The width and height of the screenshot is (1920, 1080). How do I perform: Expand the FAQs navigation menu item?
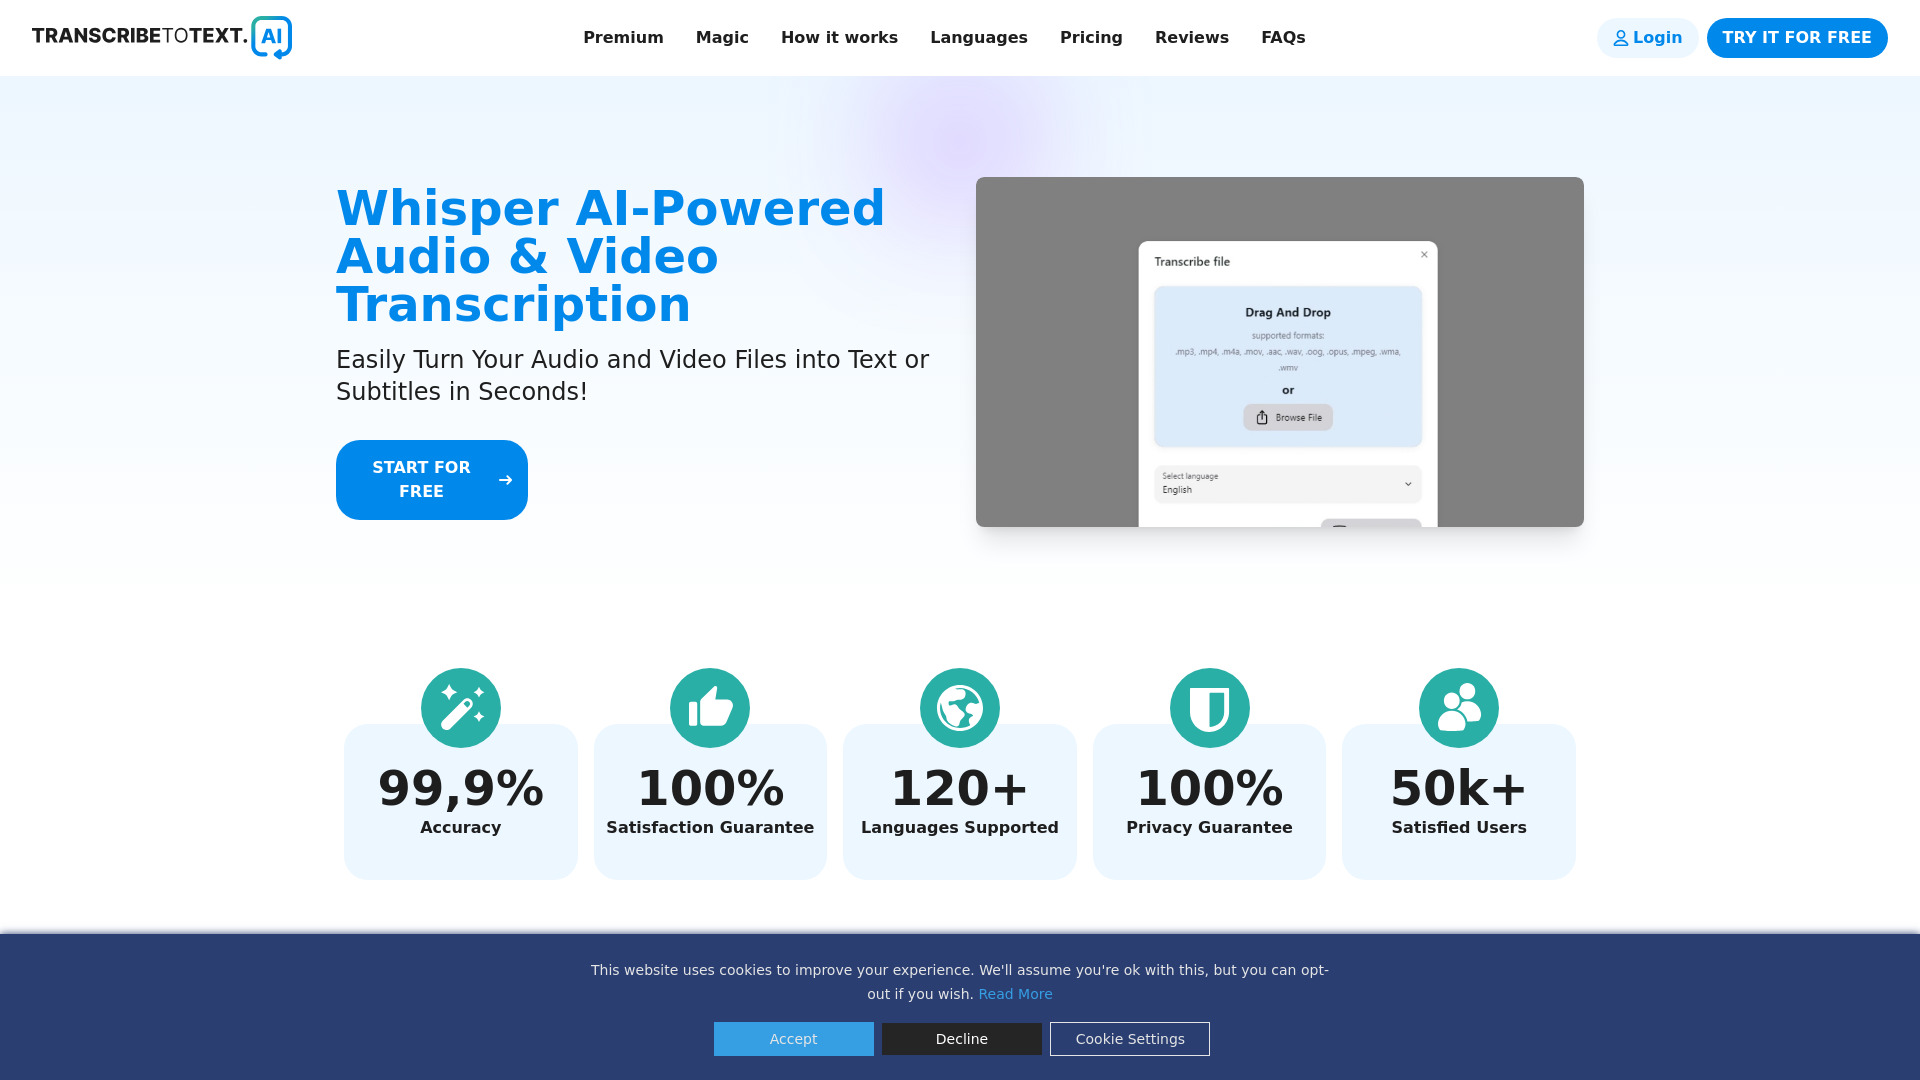[x=1283, y=37]
